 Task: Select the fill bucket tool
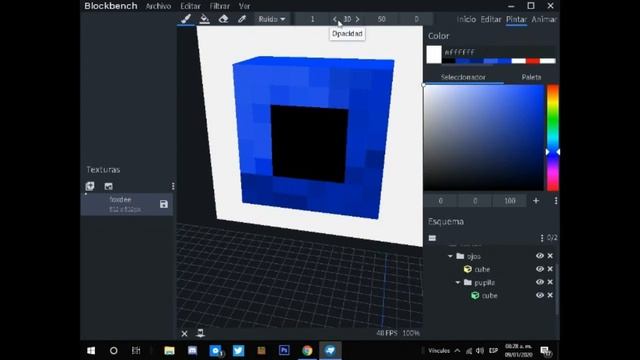tap(204, 19)
